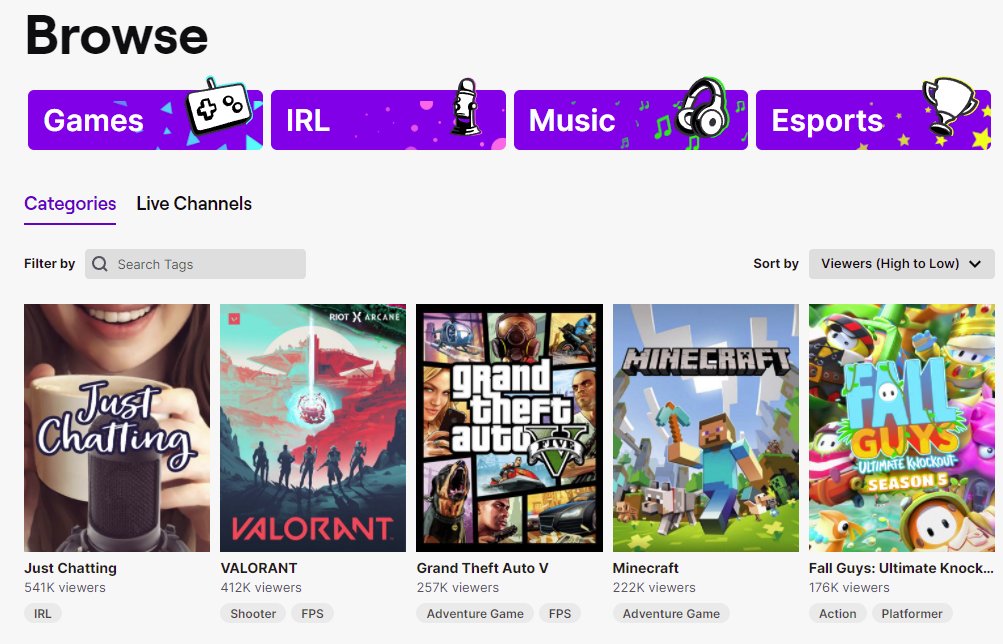
Task: Click the Filter by label
Action: click(49, 263)
